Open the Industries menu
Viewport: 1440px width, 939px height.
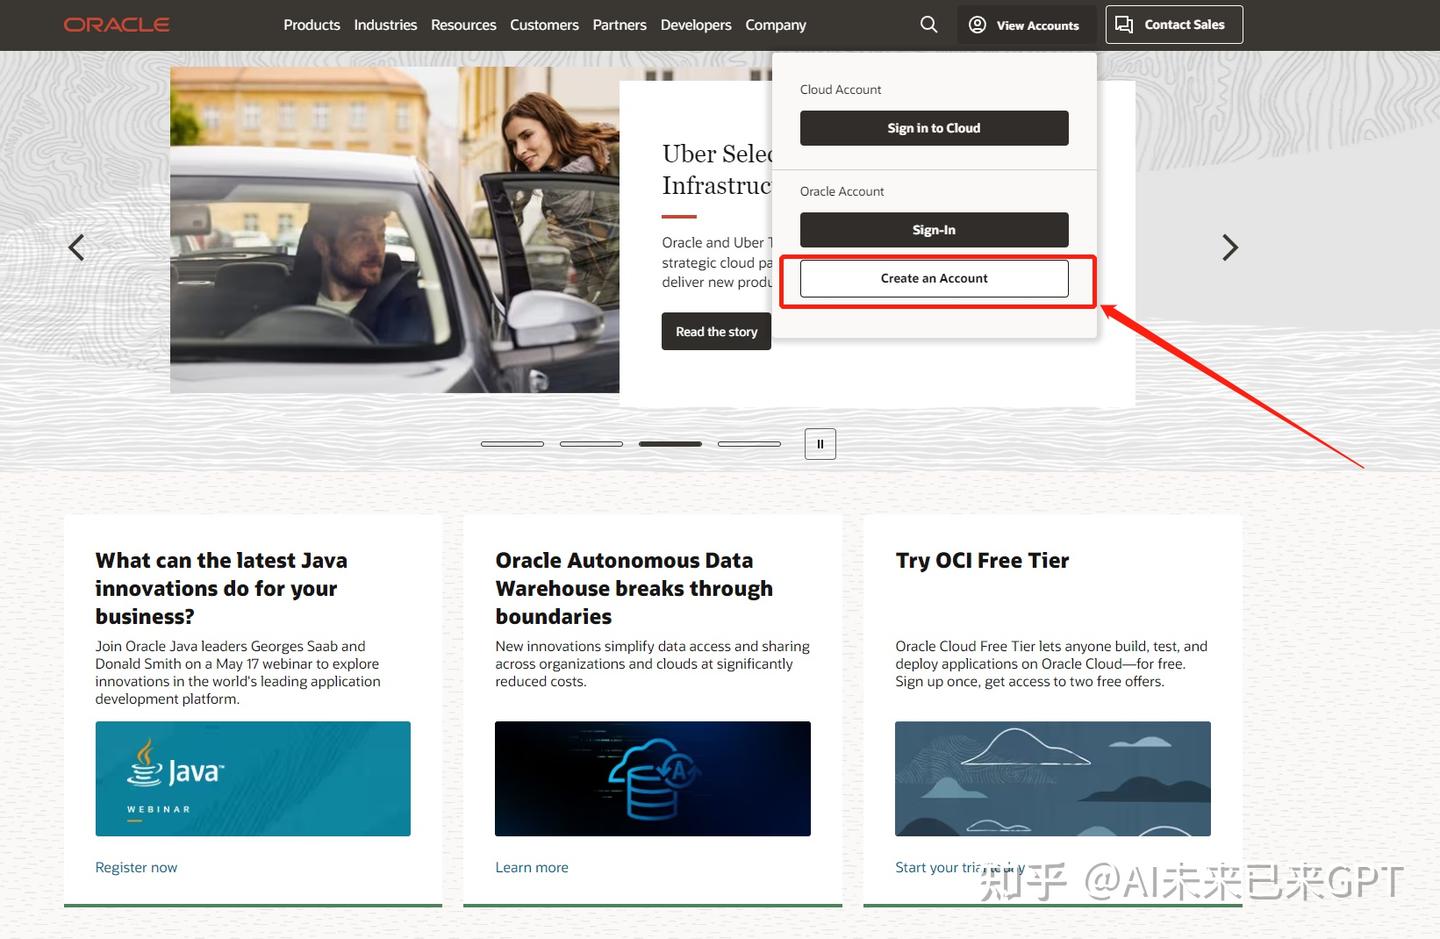[x=385, y=25]
